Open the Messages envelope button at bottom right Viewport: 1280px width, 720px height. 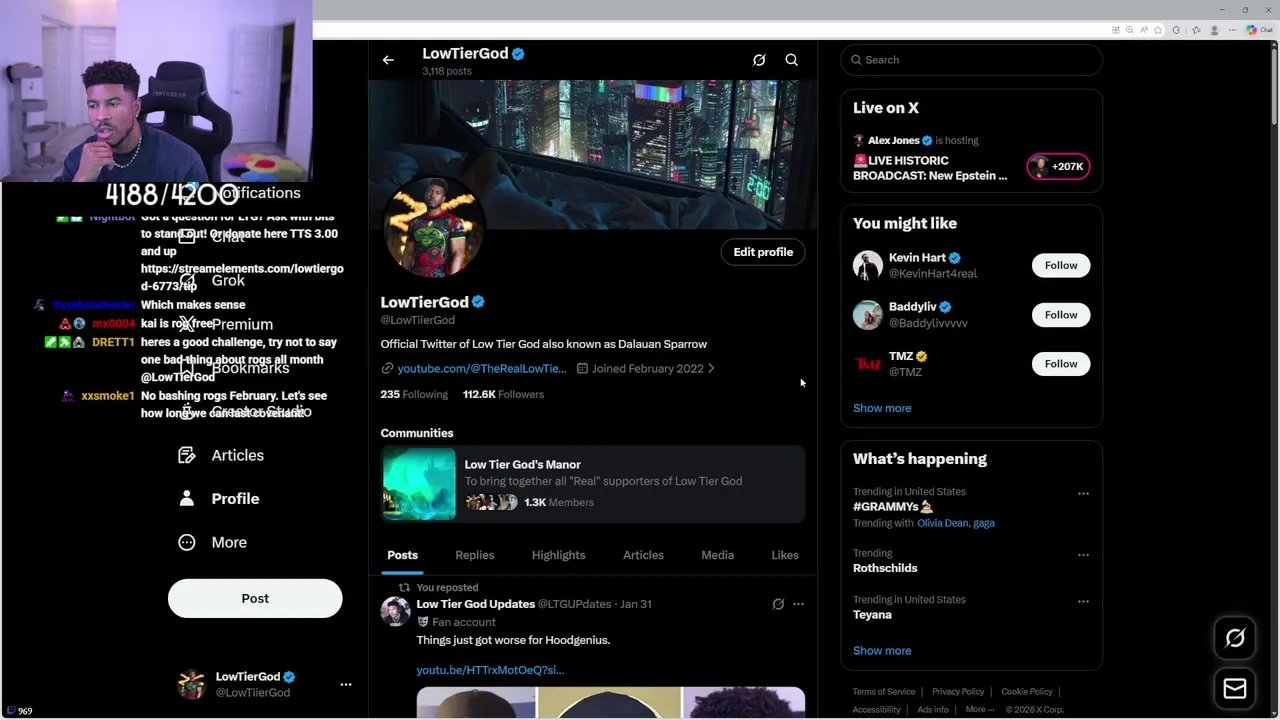point(1235,688)
